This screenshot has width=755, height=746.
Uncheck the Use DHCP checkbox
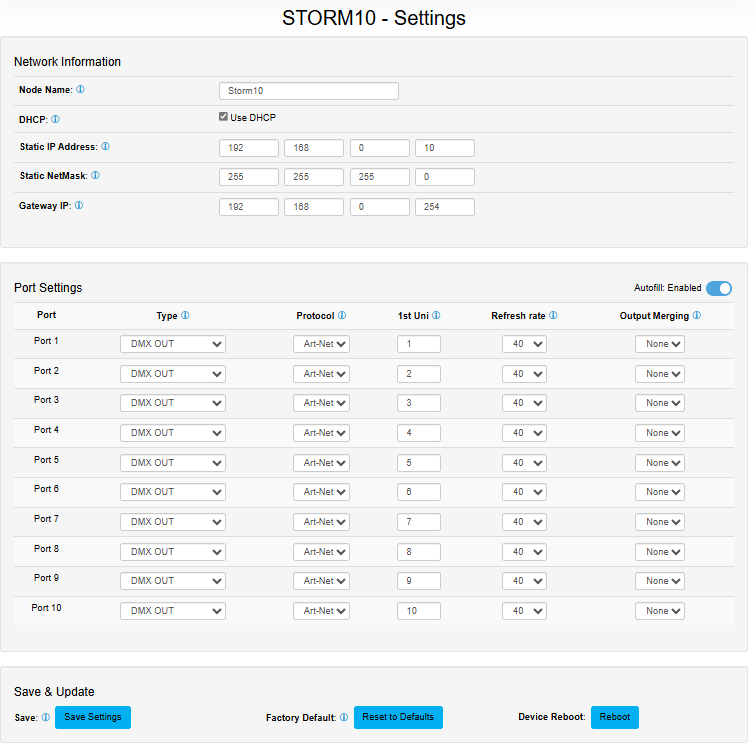tap(223, 117)
